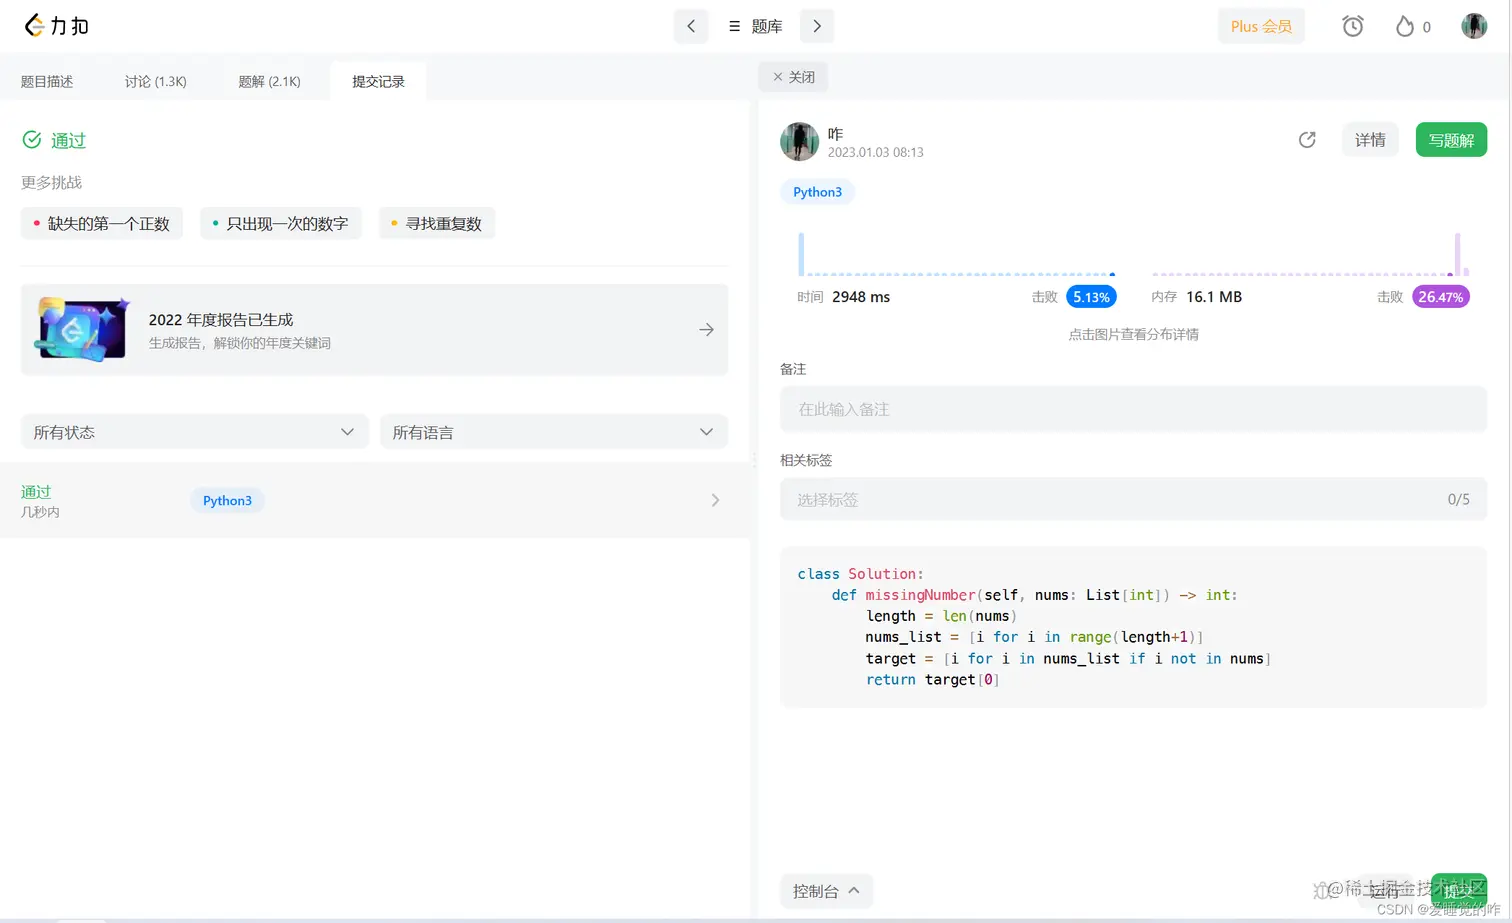The height and width of the screenshot is (923, 1512).
Task: Open the 题库 problem list
Action: pos(755,26)
